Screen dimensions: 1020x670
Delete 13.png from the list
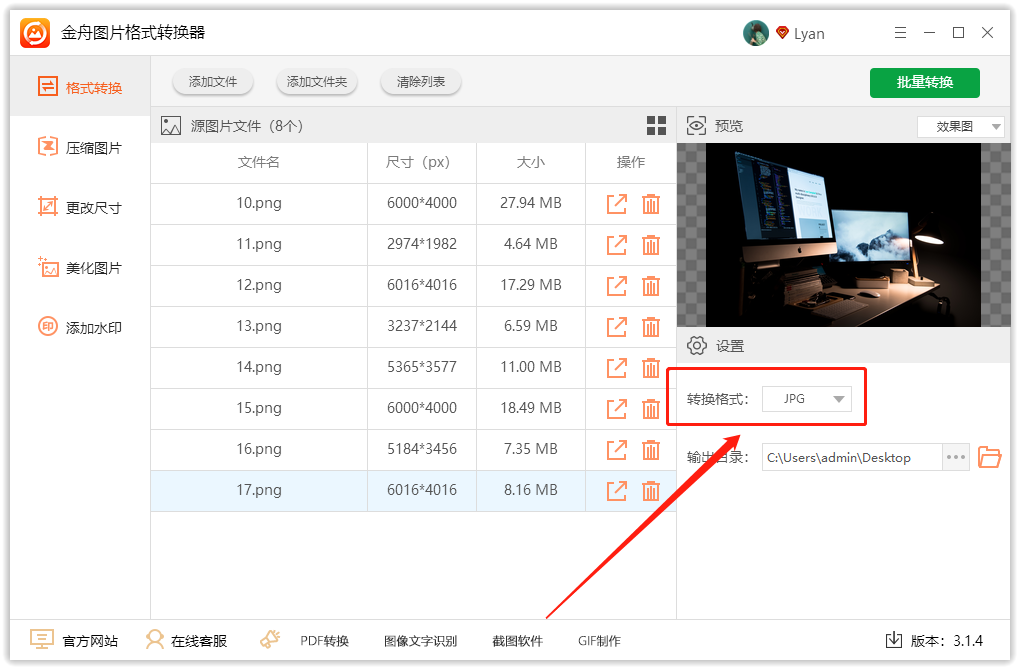[651, 327]
